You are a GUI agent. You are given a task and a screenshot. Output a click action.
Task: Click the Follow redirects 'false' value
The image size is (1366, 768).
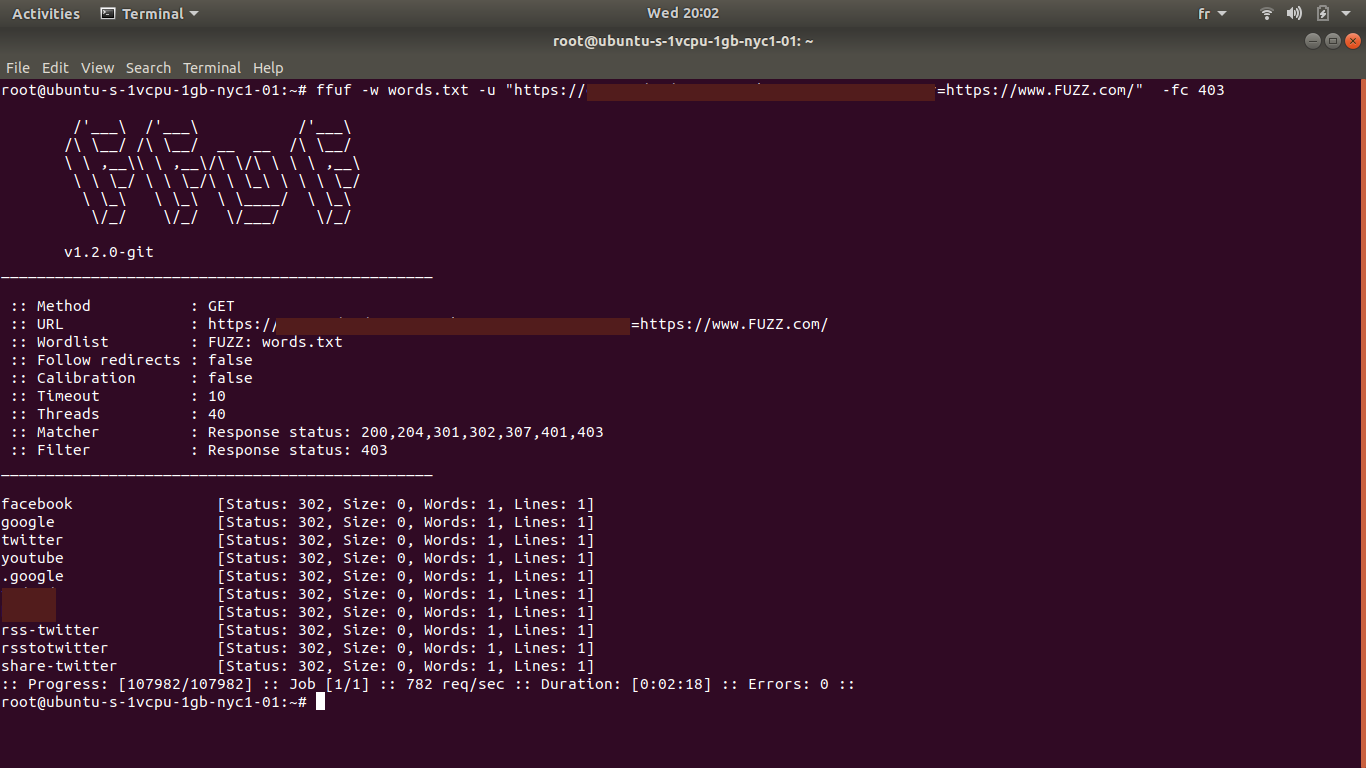pyautogui.click(x=230, y=360)
